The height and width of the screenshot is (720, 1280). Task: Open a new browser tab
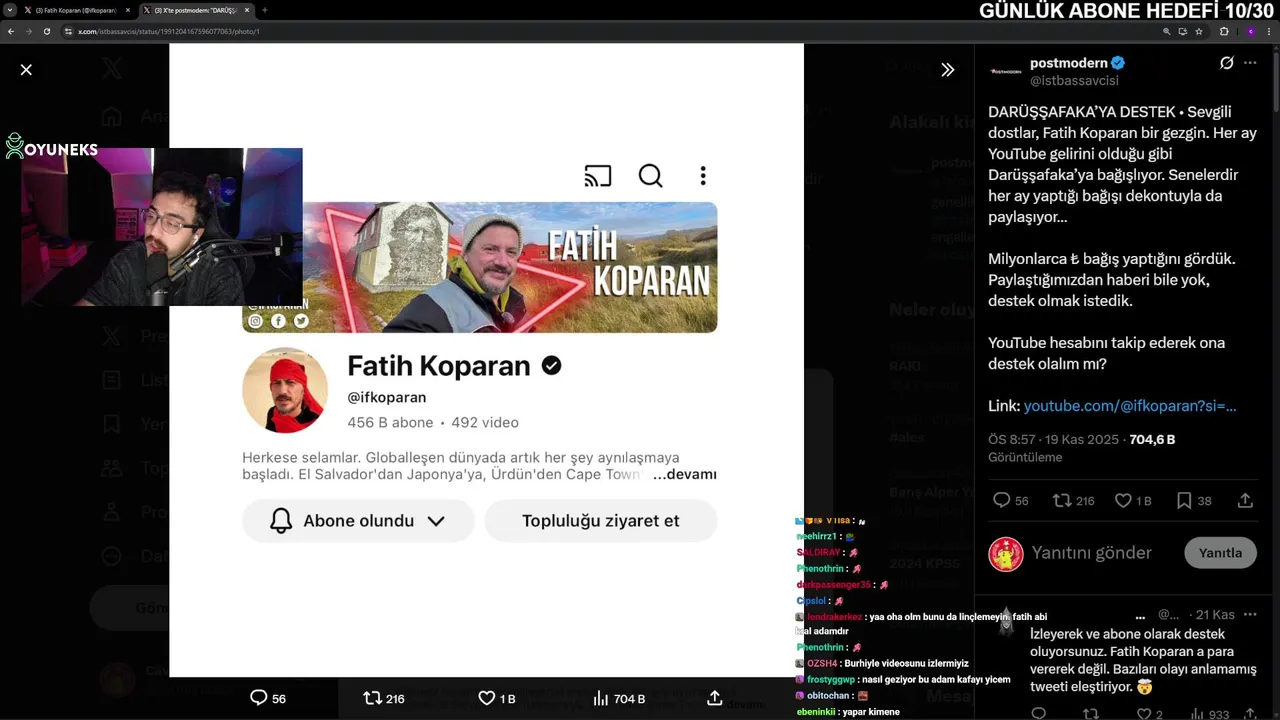point(265,10)
